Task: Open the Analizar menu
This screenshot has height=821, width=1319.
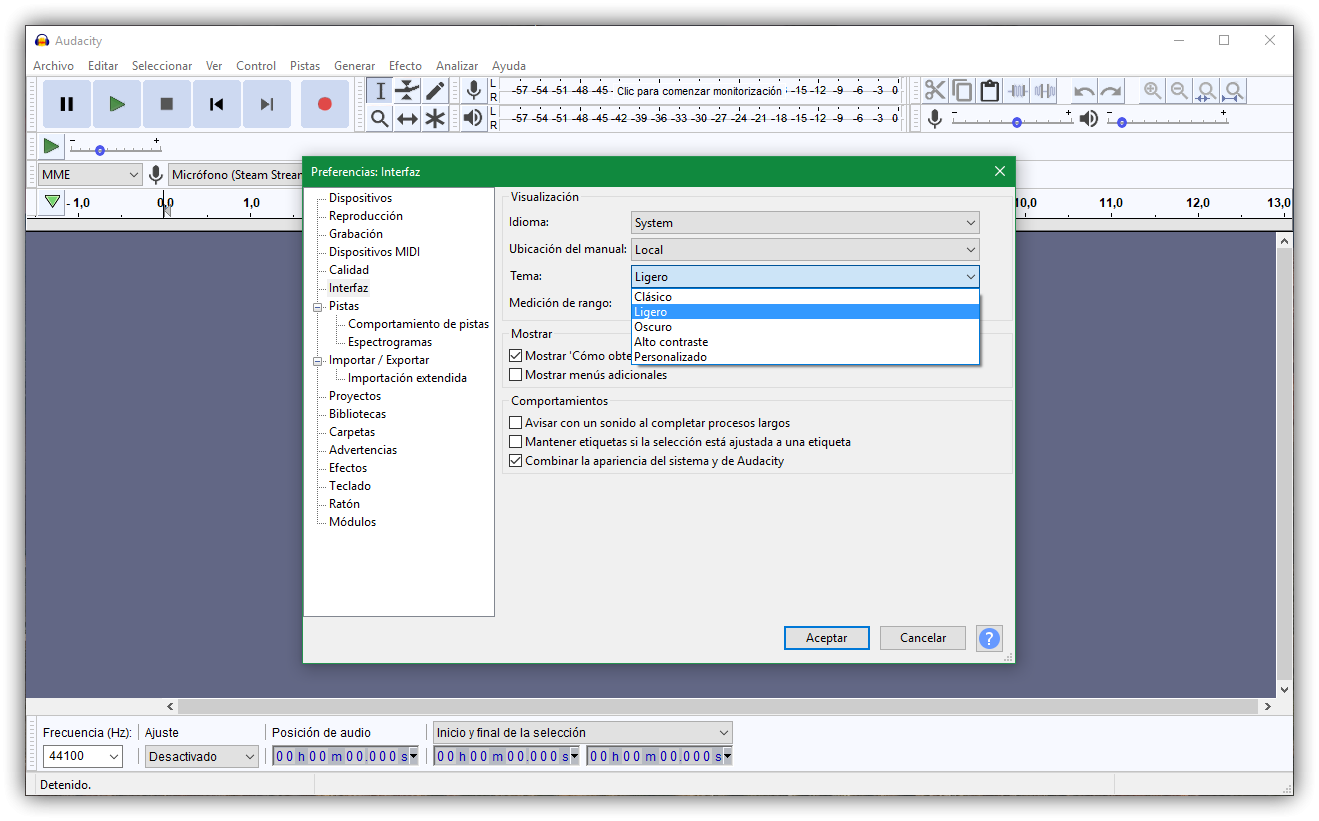Action: [x=457, y=66]
